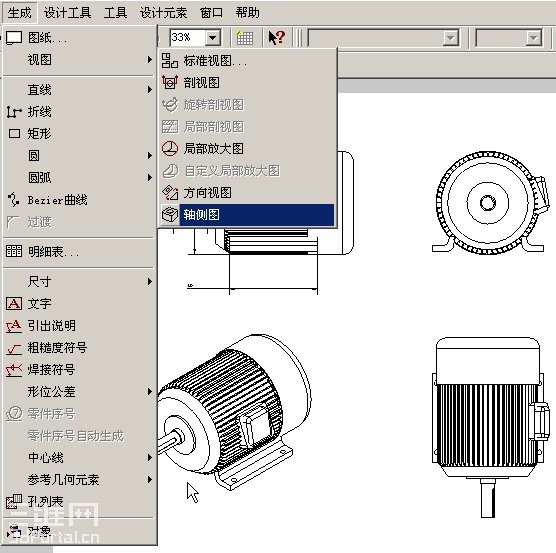Click the drawing sheet icon beside 图纸
Screen dimensions: 556x553
tap(14, 37)
